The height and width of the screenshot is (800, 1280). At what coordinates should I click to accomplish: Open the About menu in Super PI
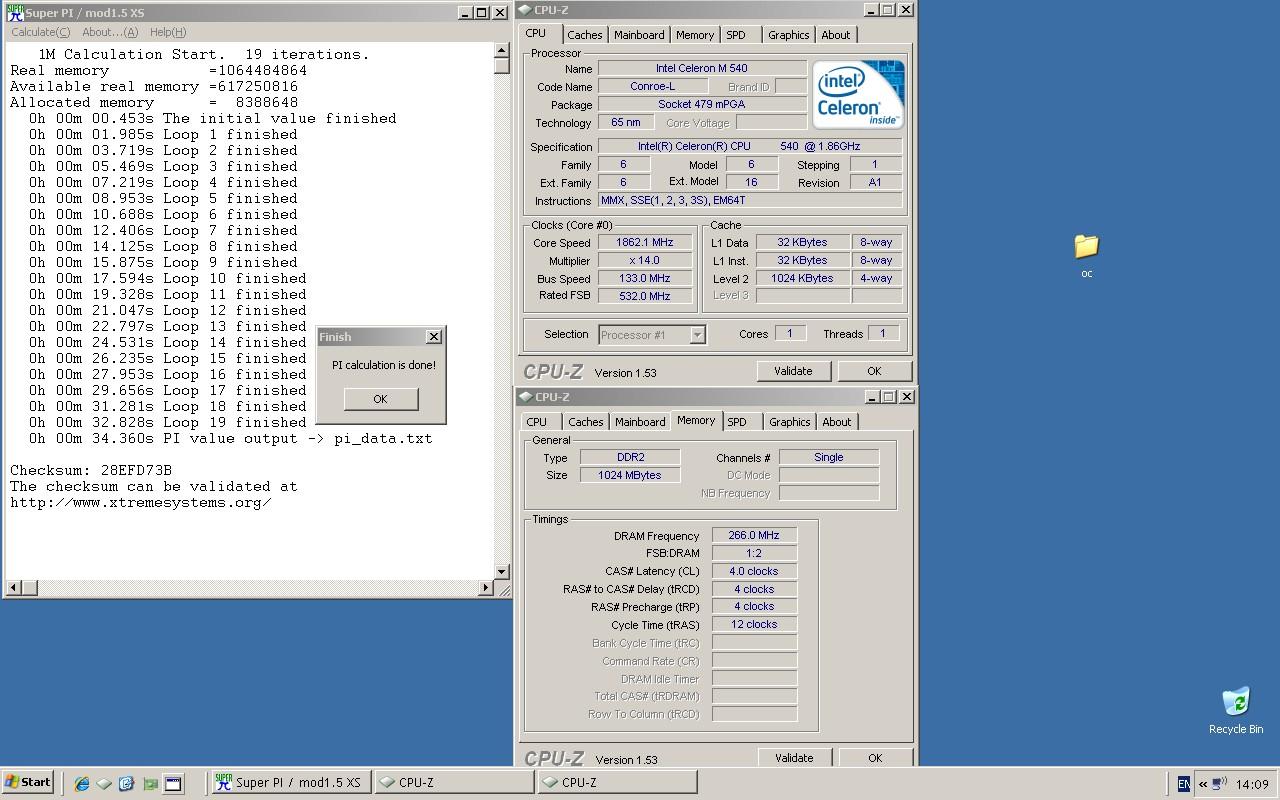point(110,32)
